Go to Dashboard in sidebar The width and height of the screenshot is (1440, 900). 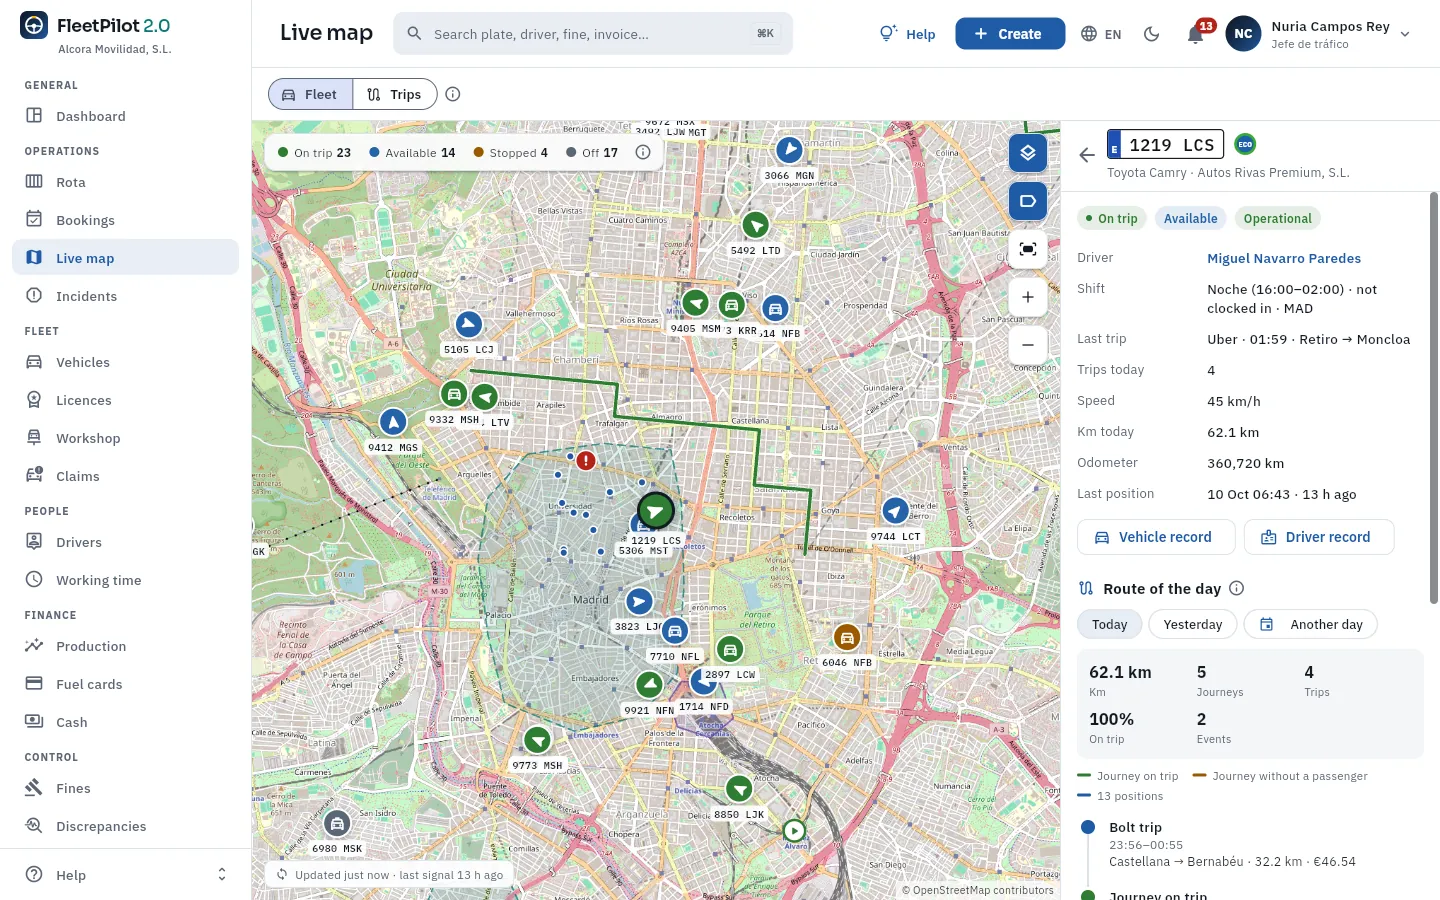[126, 116]
